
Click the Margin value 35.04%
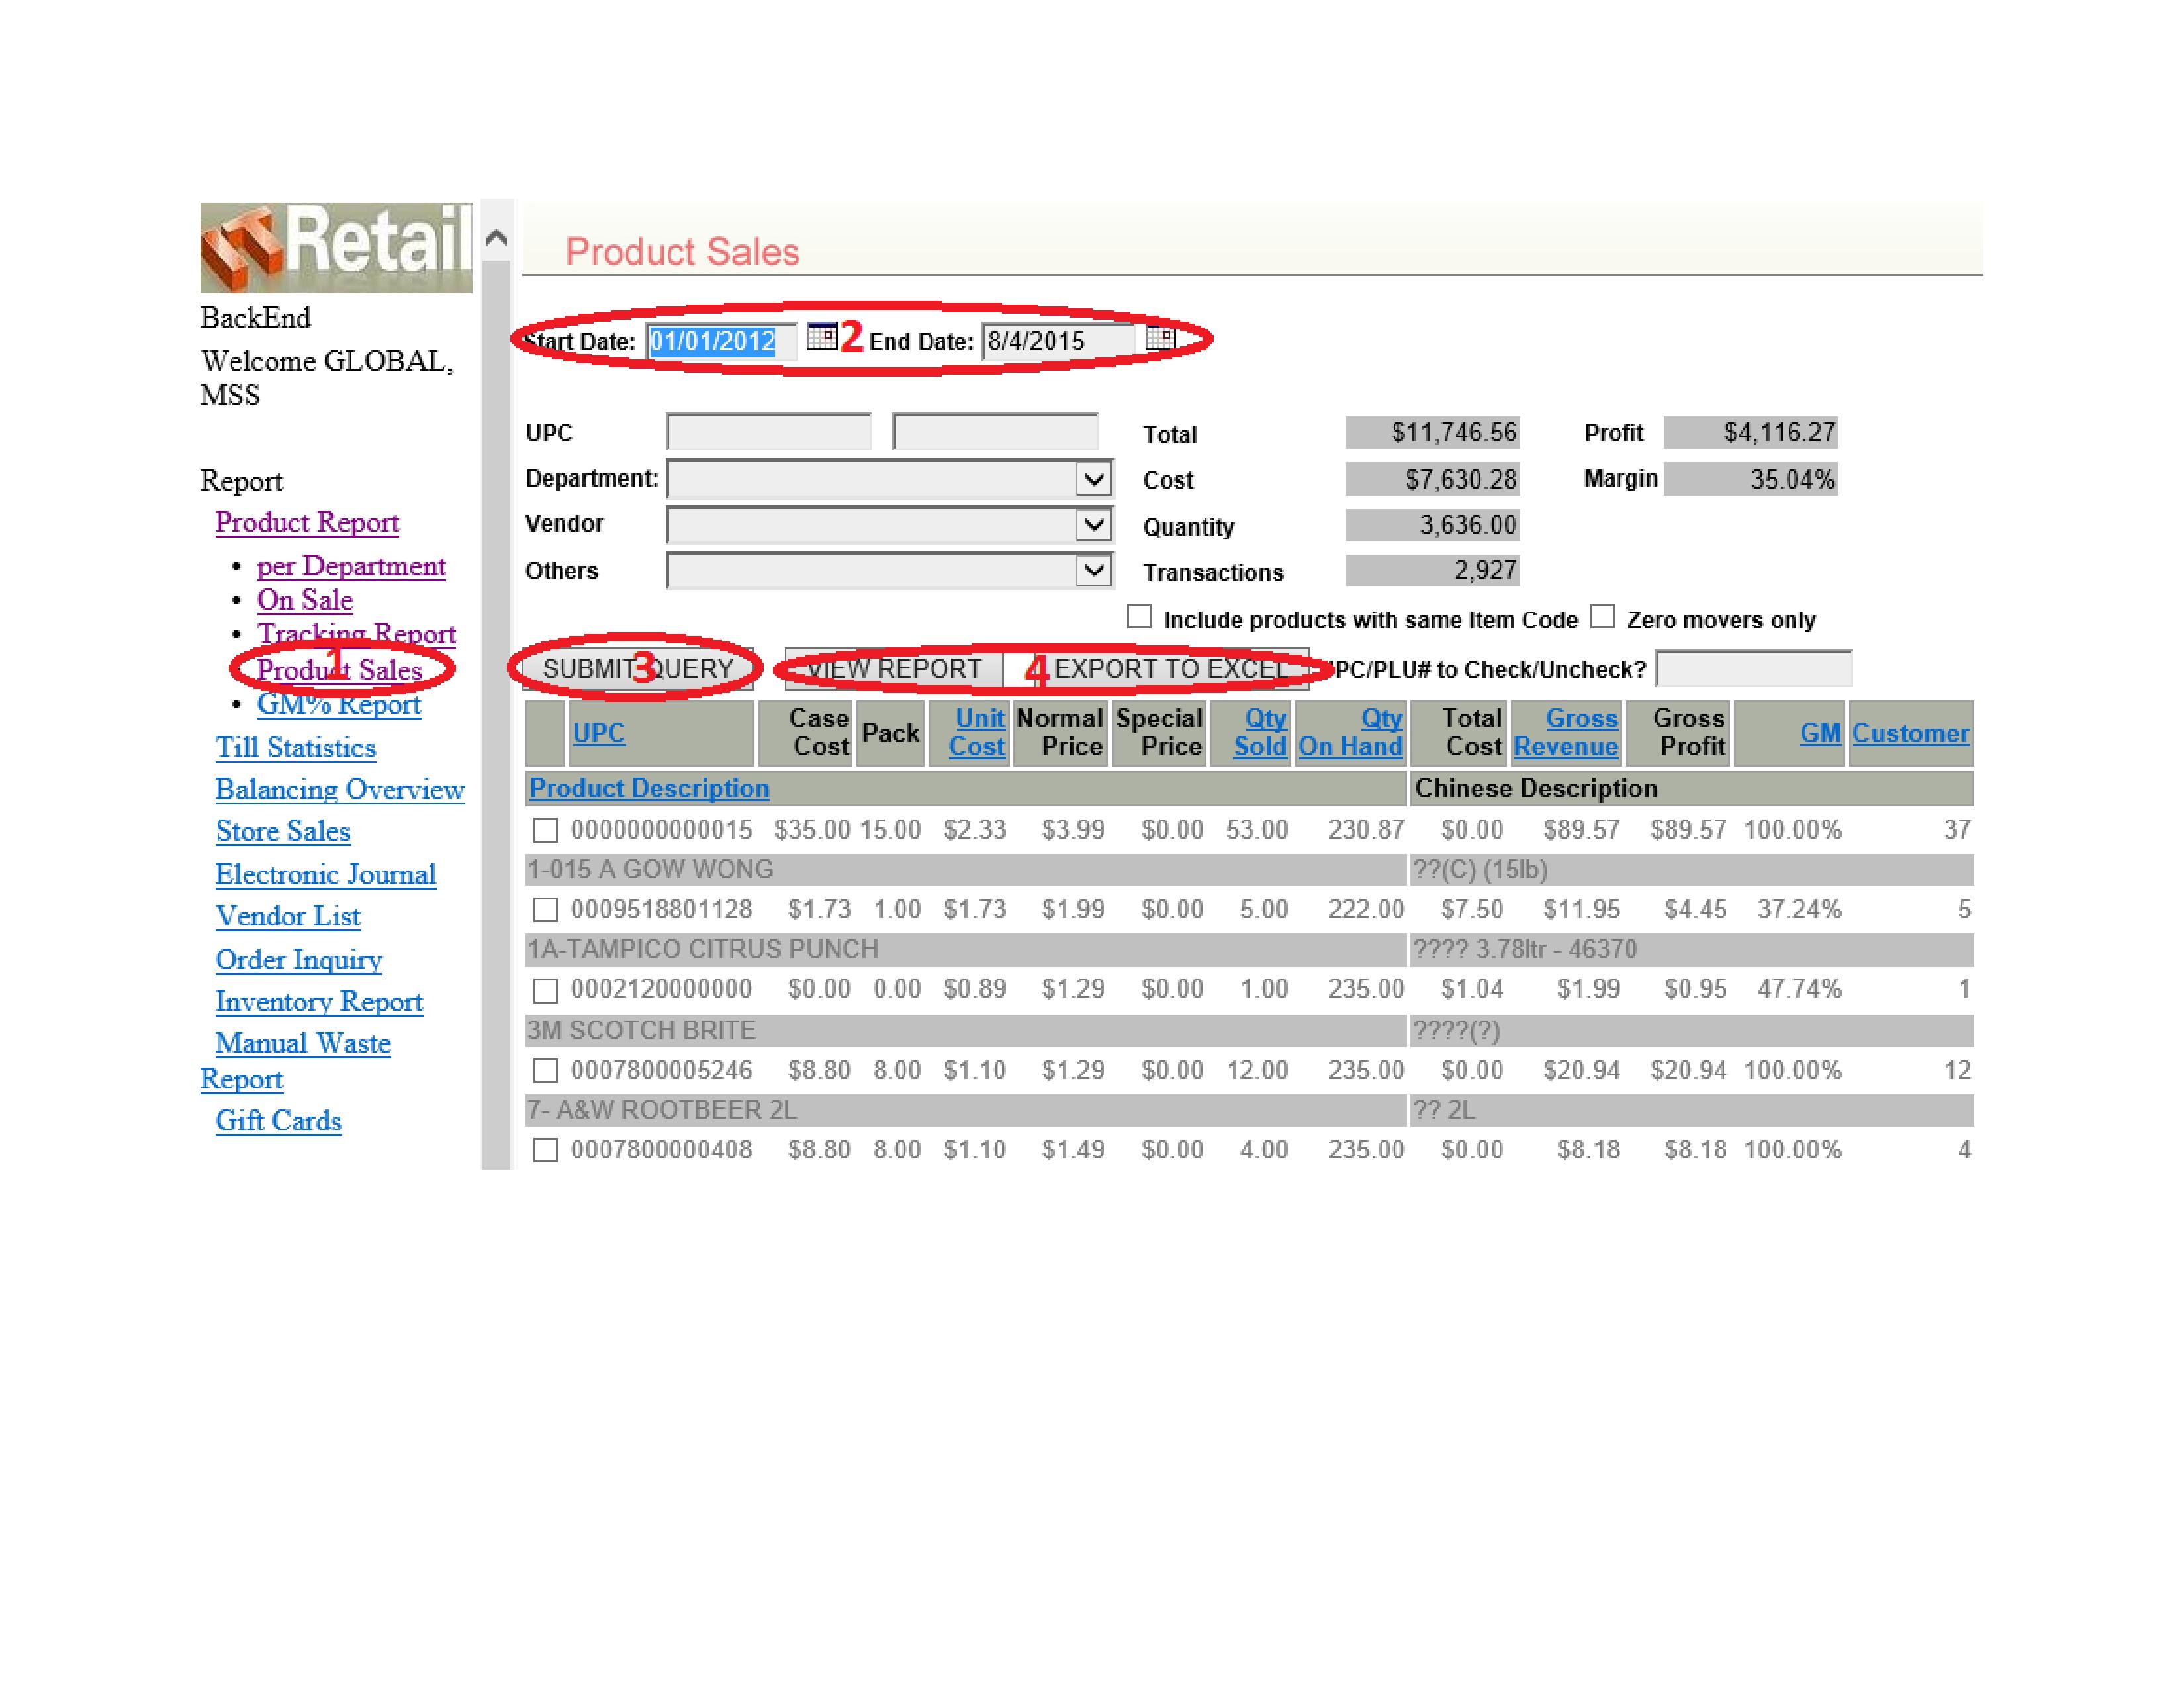pos(1750,480)
